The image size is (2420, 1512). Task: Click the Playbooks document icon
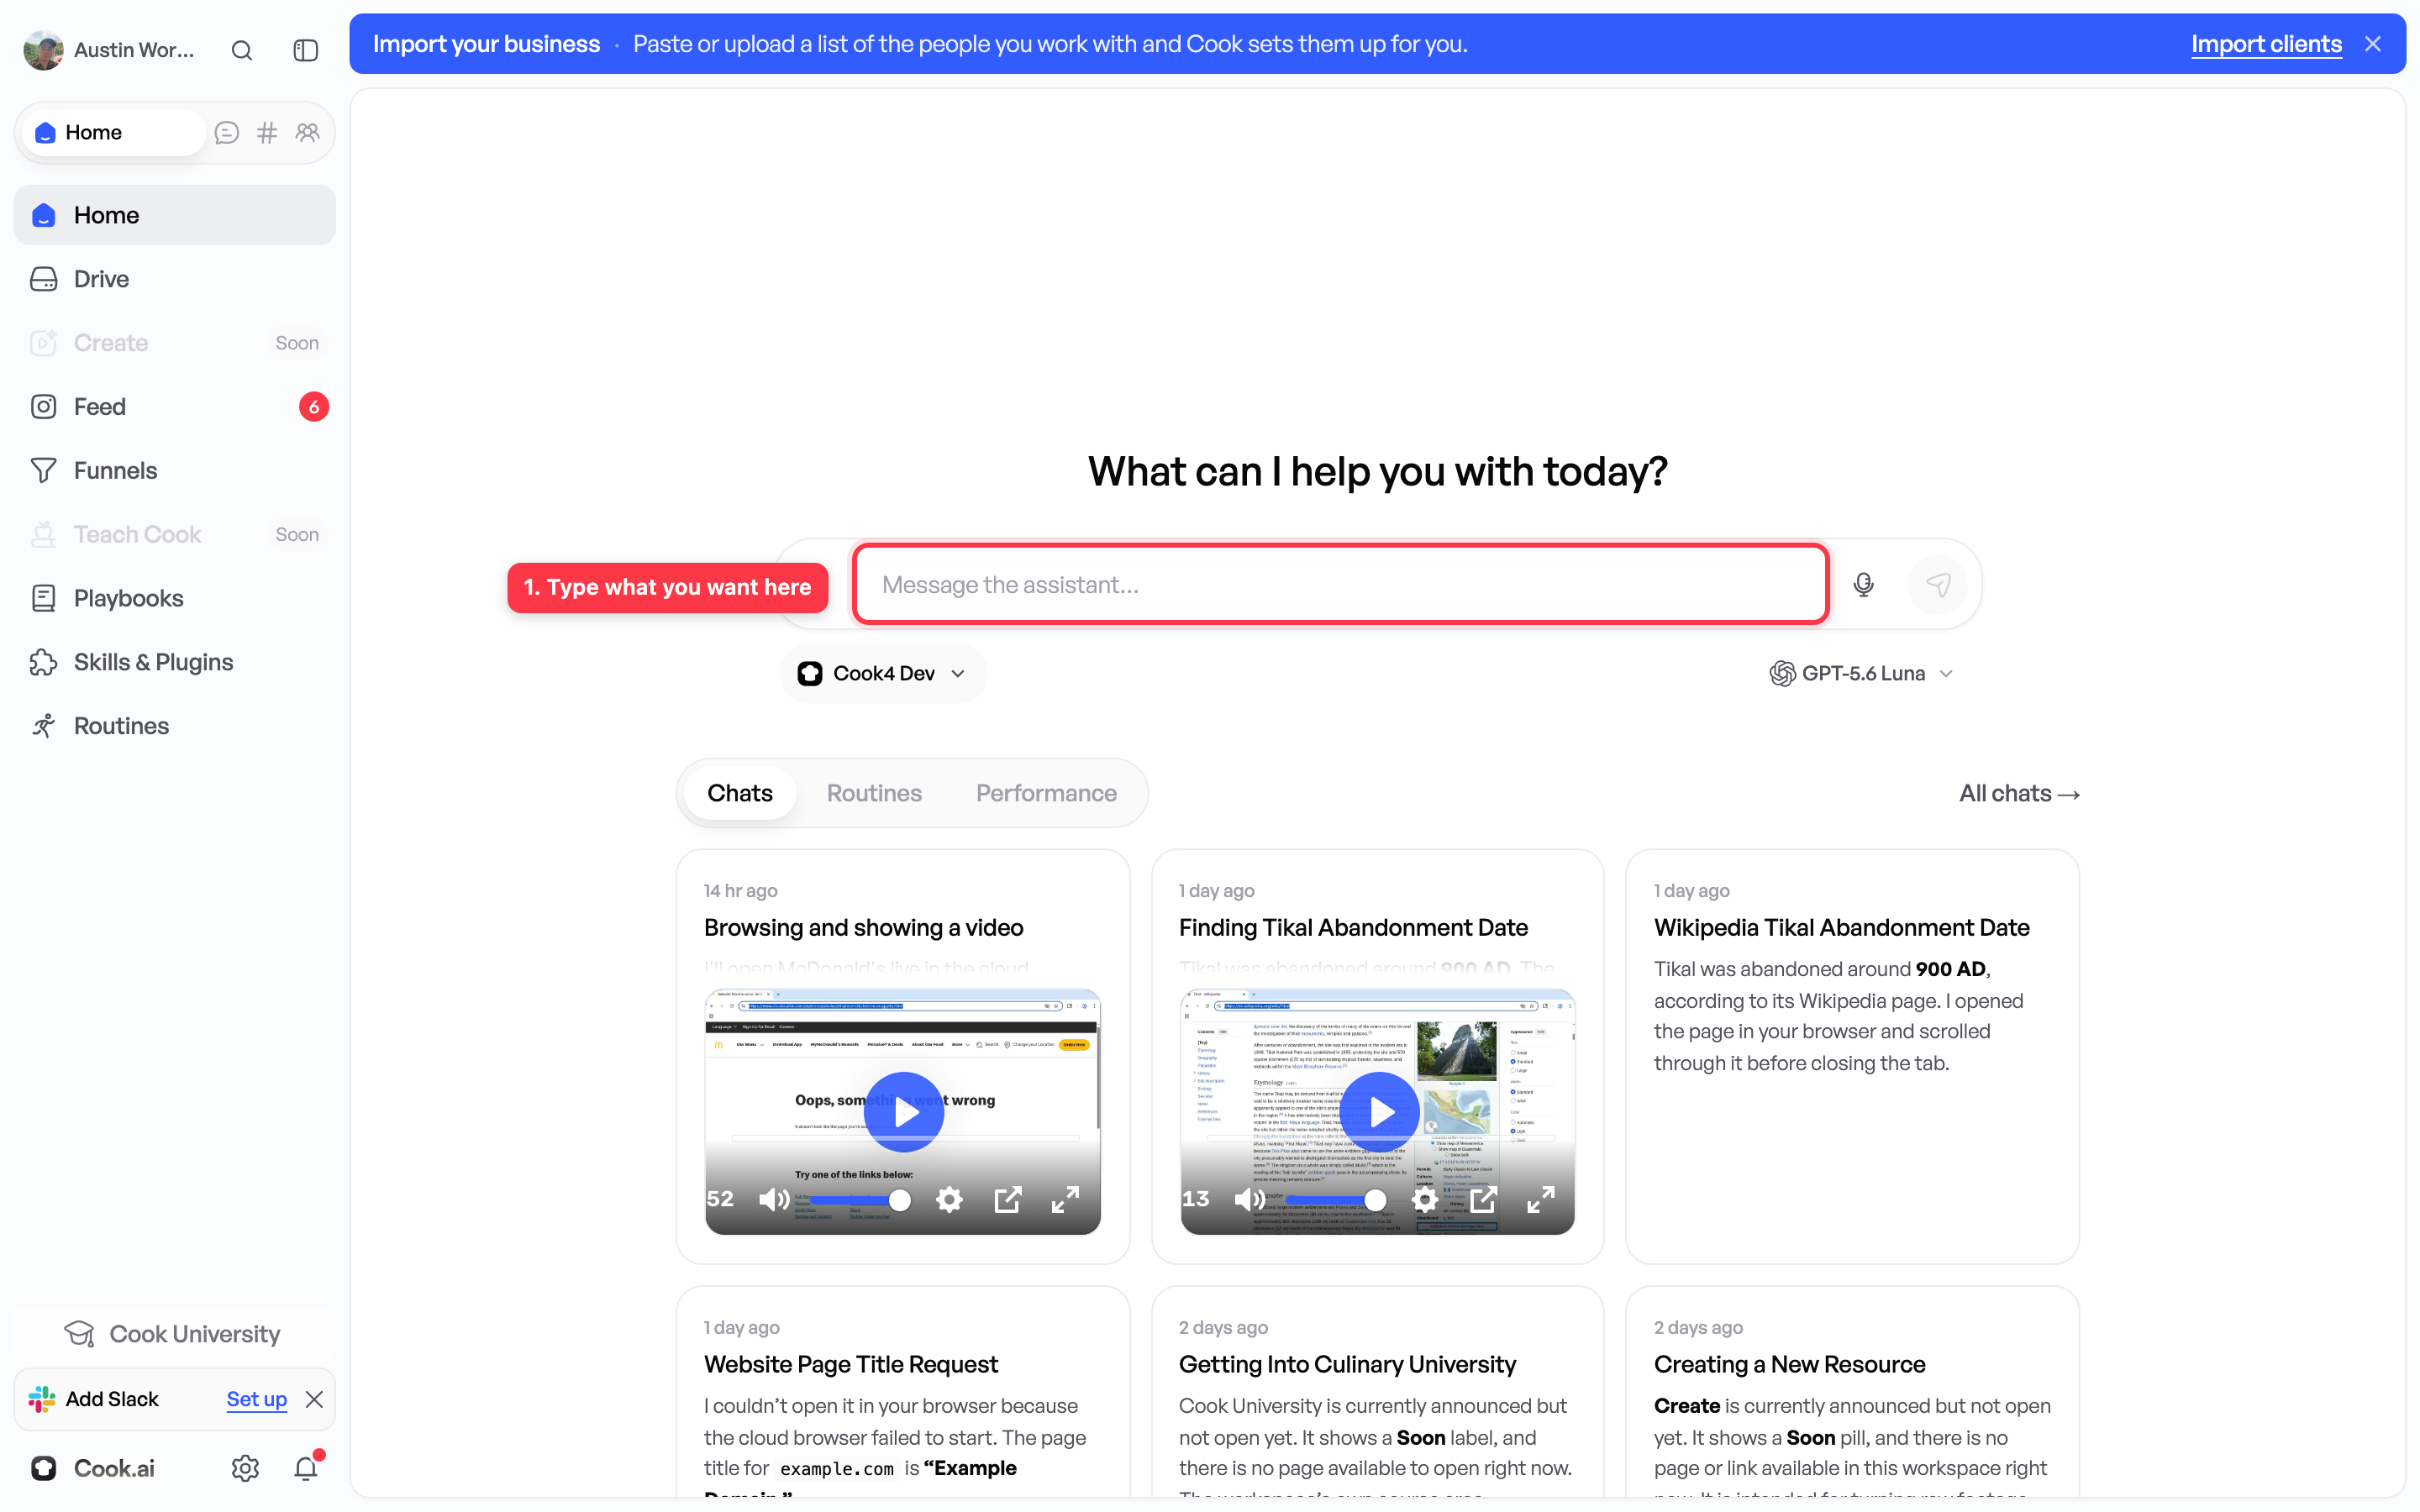pos(44,598)
